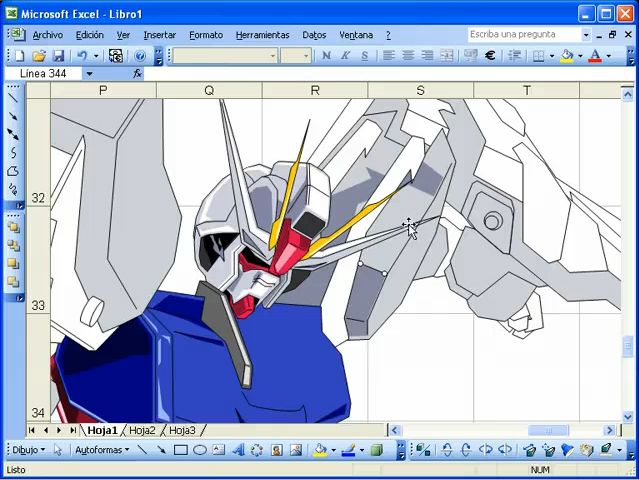The width and height of the screenshot is (639, 480).
Task: Open the Borders dropdown arrow
Action: point(552,56)
